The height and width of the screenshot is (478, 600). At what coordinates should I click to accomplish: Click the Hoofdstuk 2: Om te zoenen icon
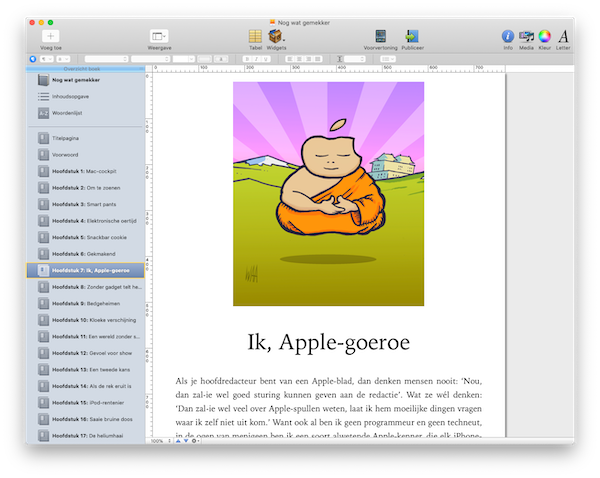[43, 188]
